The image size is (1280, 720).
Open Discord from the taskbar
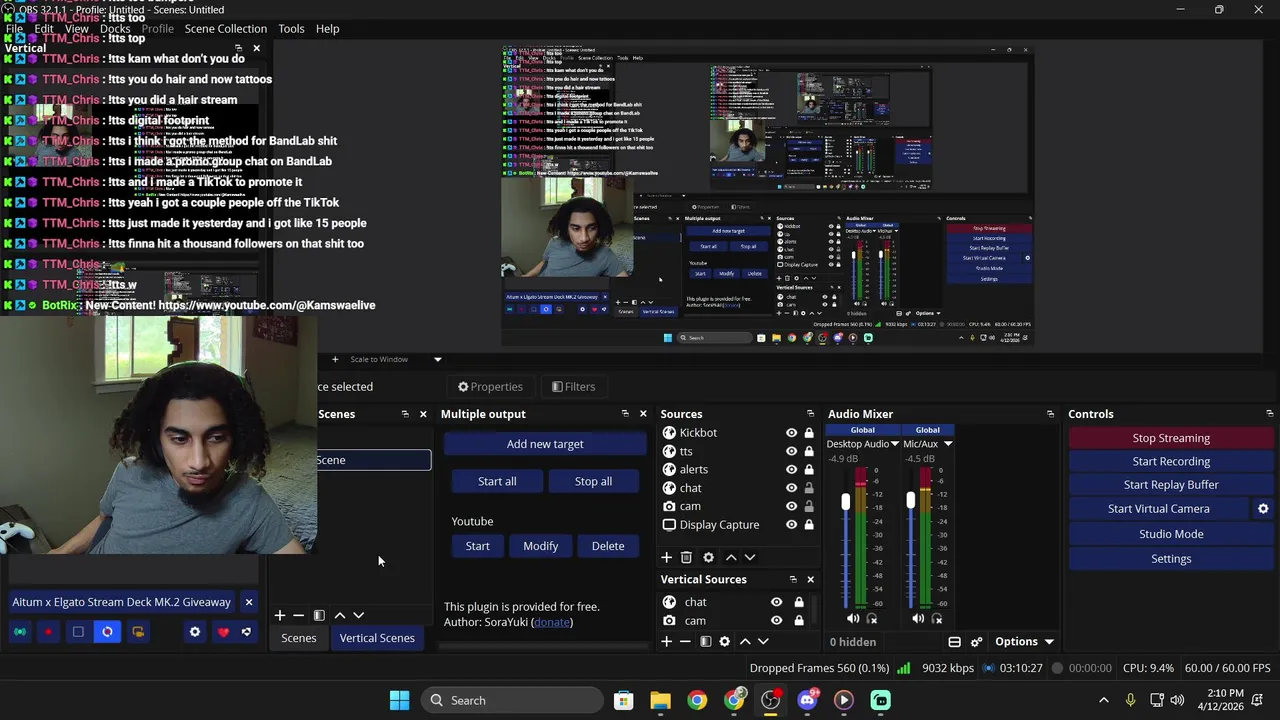click(807, 700)
